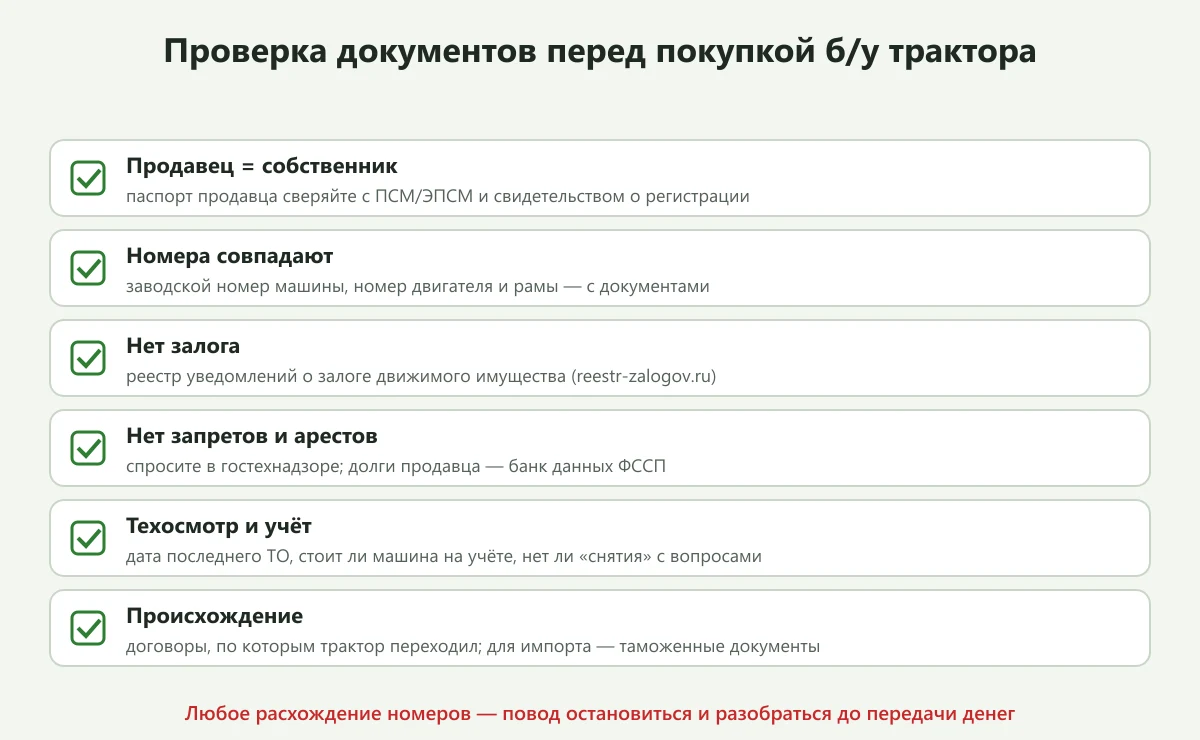Click description mentioning ПСМ/ЭПСМ and свидетельством
Image resolution: width=1200 pixels, height=740 pixels.
(x=438, y=197)
